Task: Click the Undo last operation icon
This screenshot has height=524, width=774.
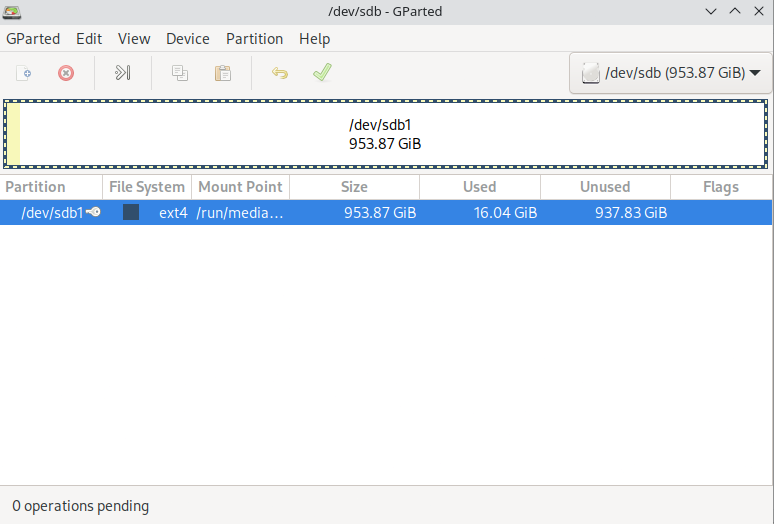Action: pos(280,73)
